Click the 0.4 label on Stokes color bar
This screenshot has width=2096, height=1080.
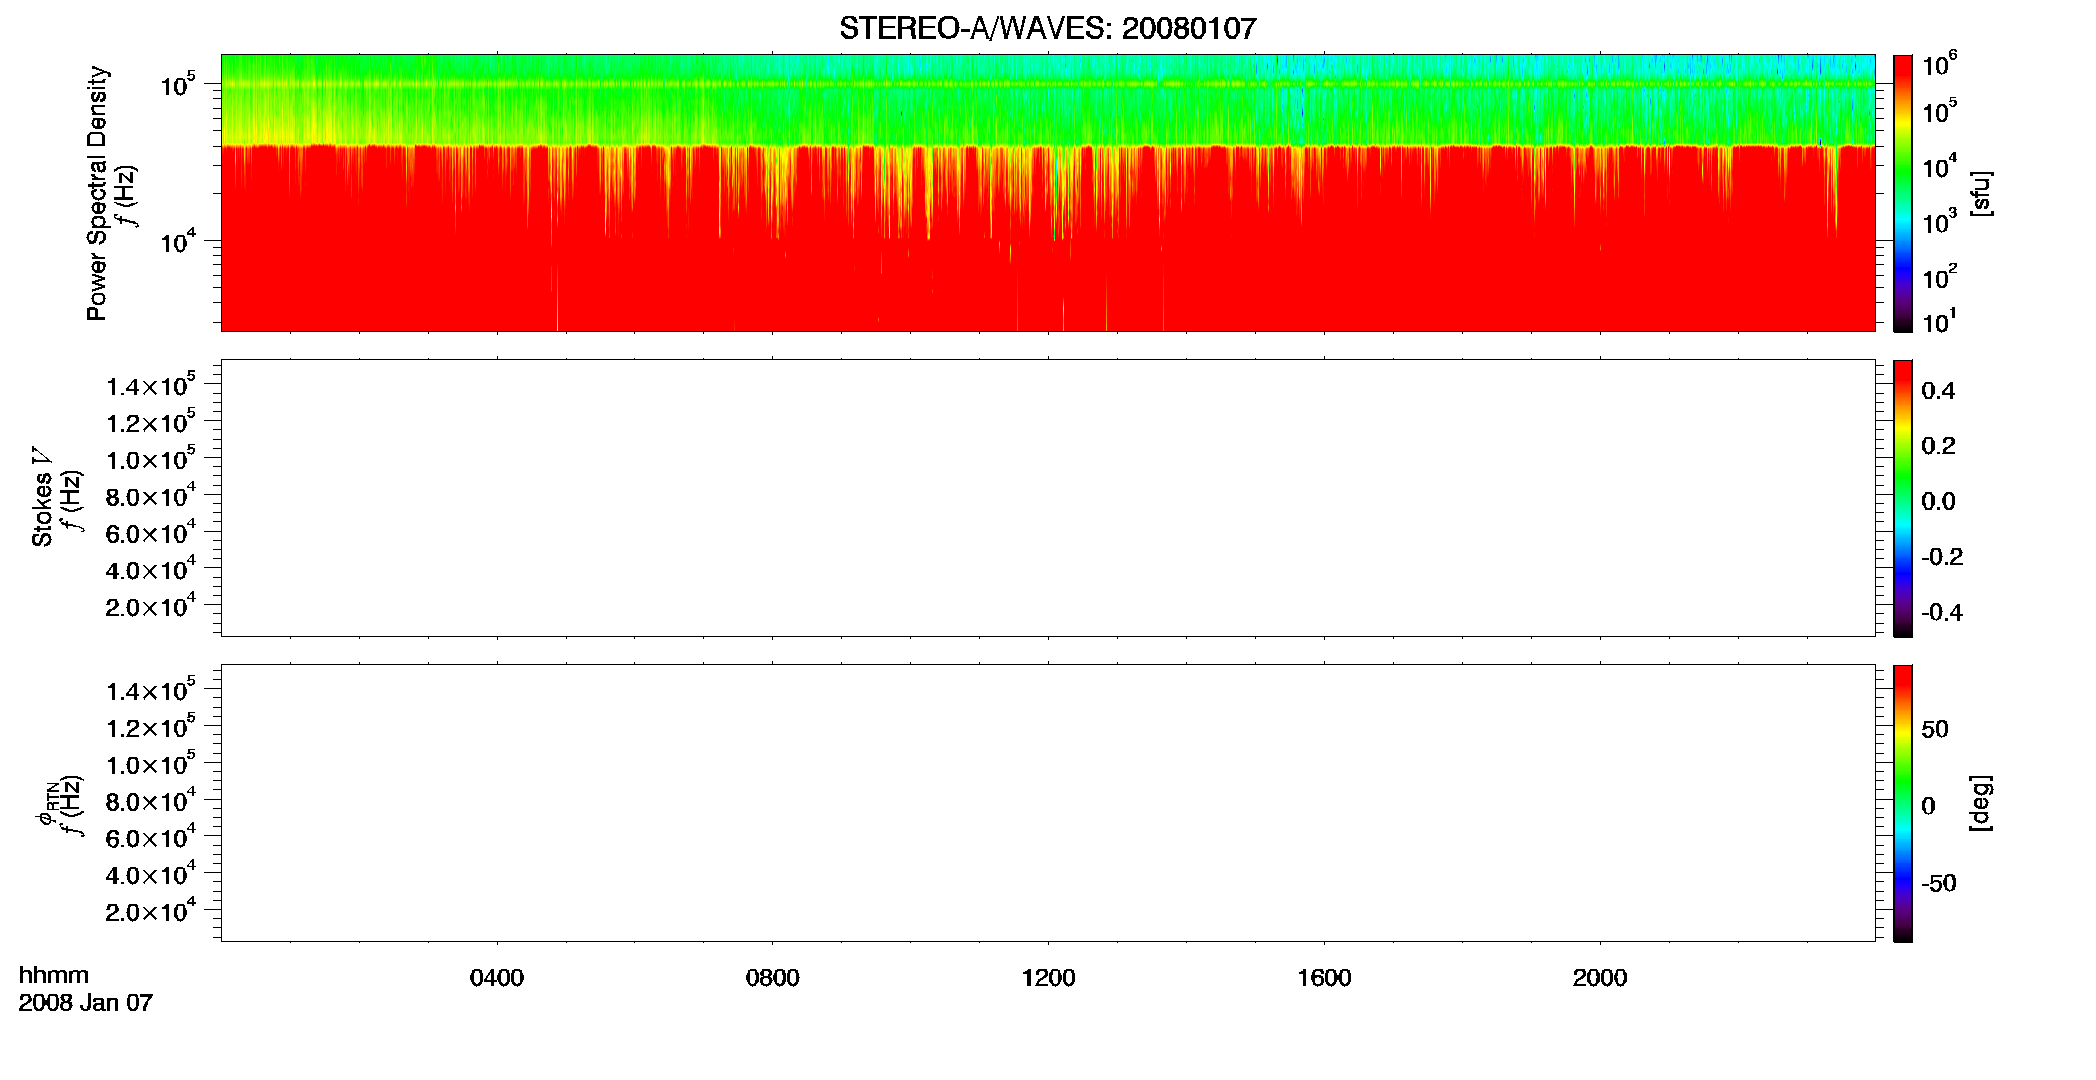pos(1938,391)
